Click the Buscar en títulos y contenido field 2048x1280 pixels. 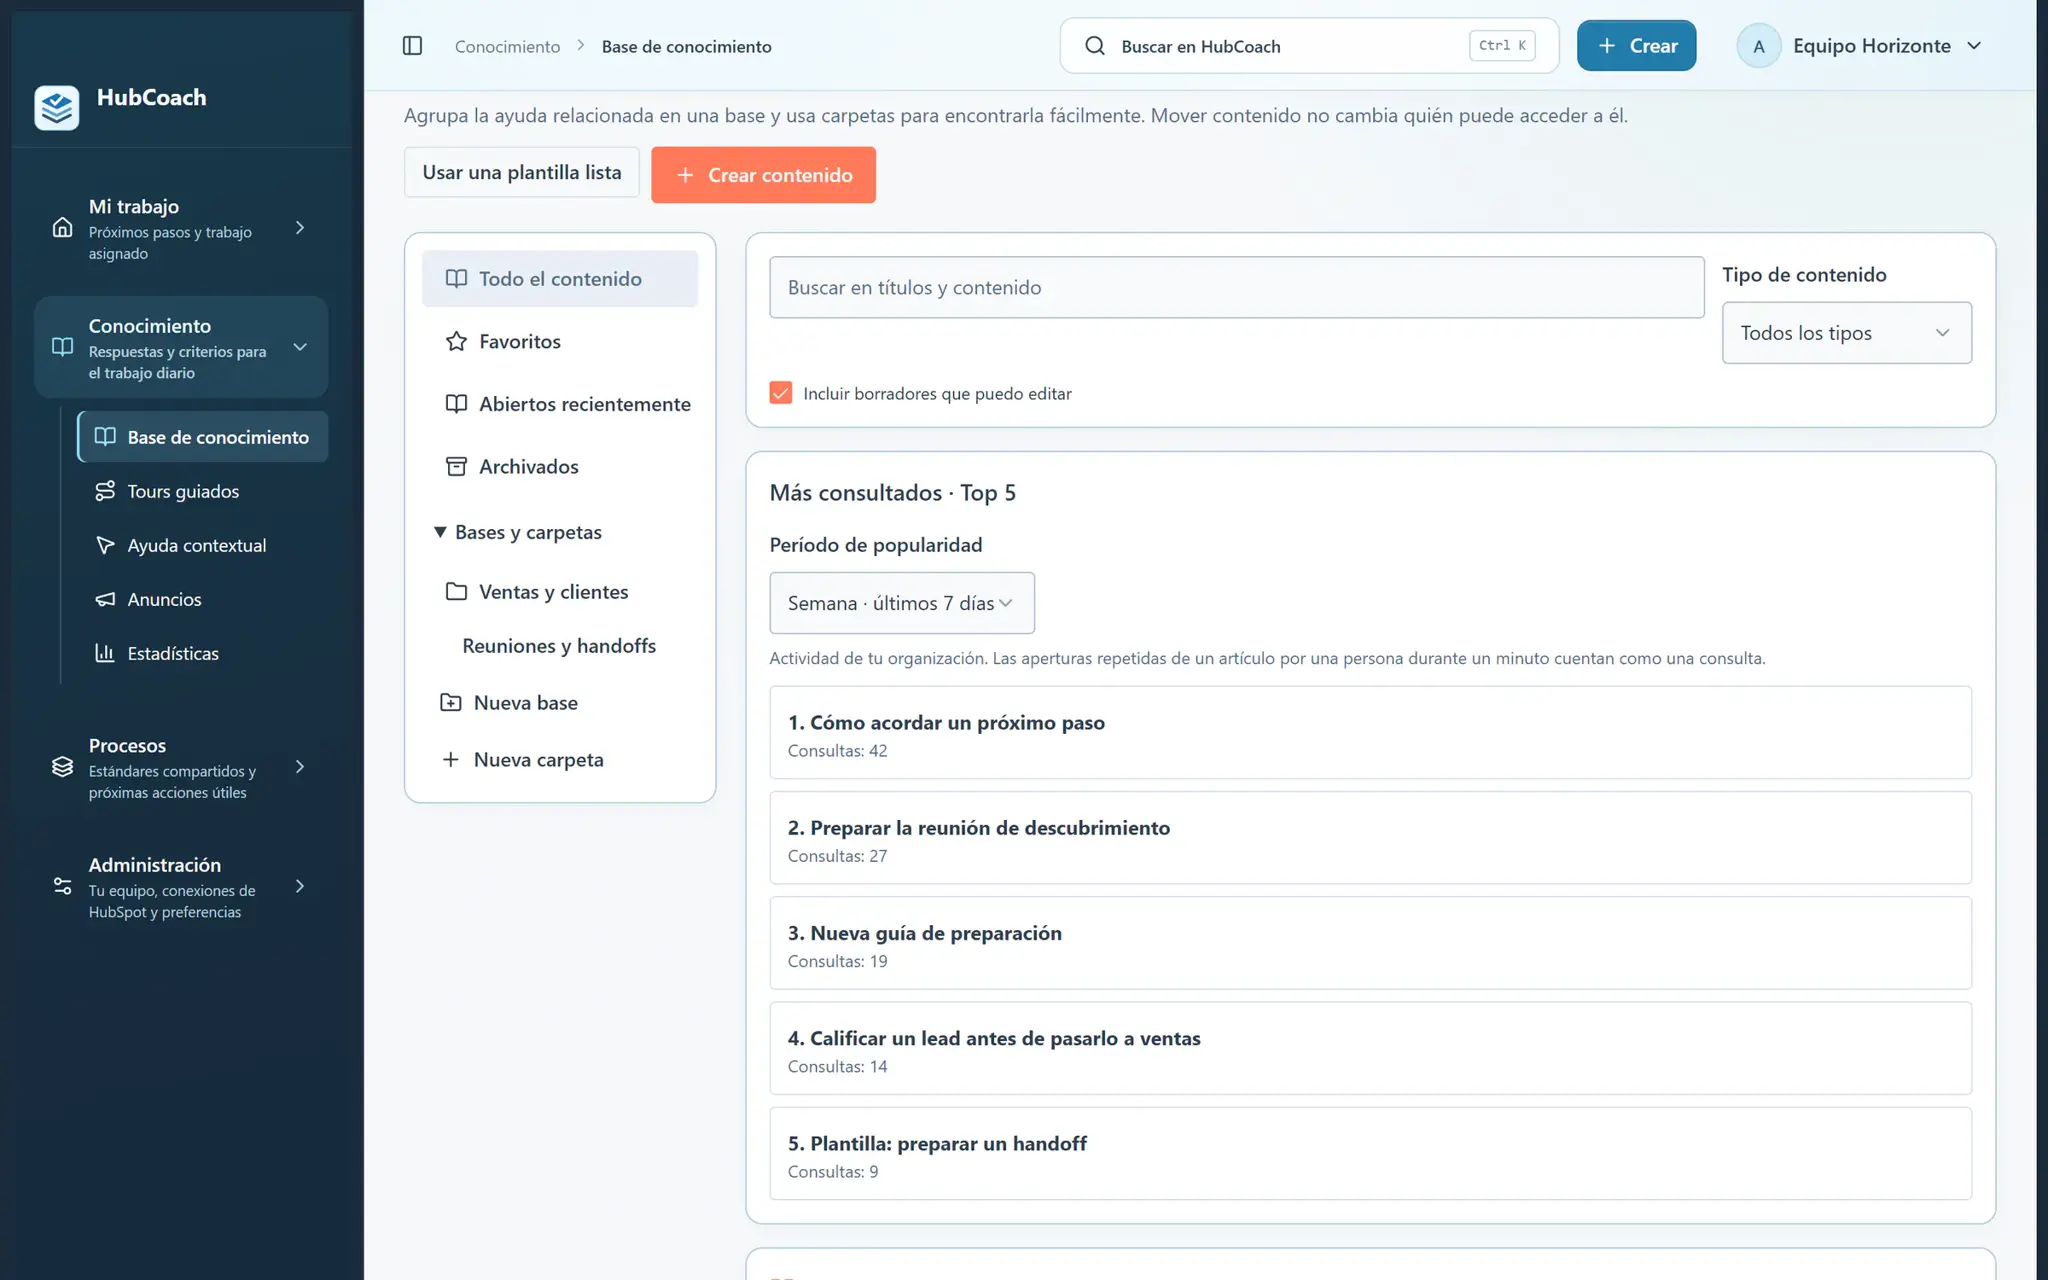pyautogui.click(x=1236, y=288)
